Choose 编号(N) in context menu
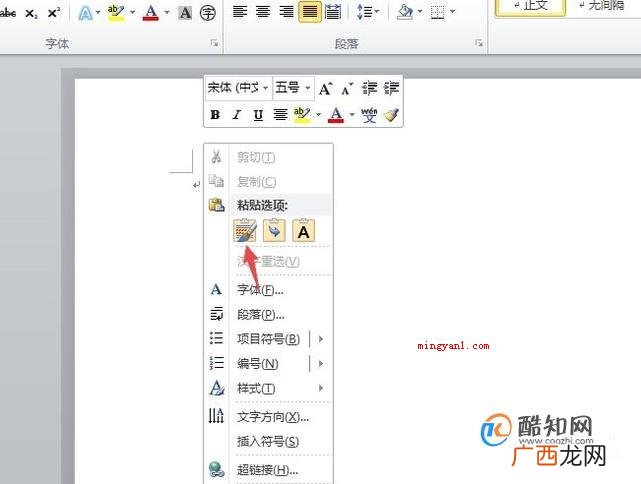This screenshot has height=484, width=641. pos(258,363)
